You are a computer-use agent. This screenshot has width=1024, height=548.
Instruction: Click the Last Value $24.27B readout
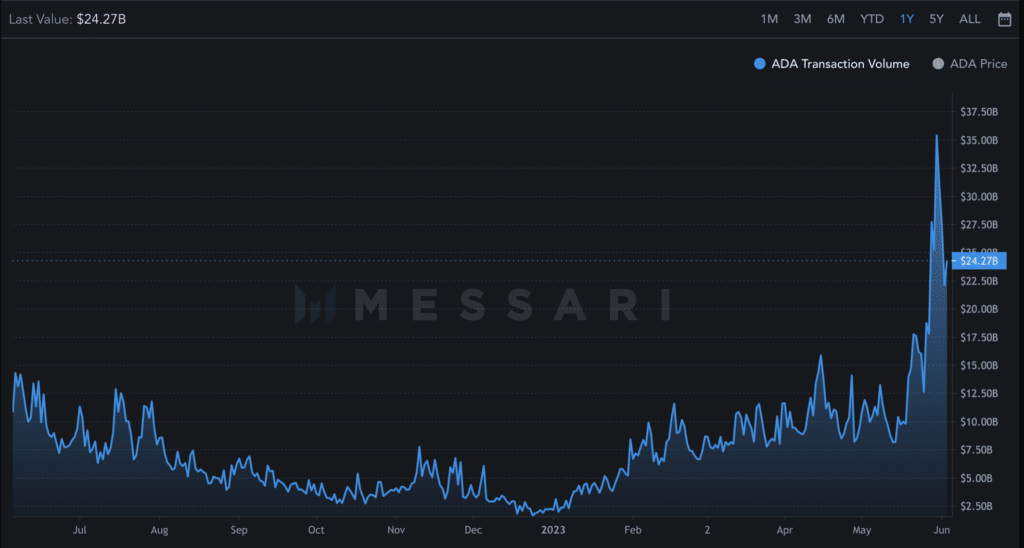coord(67,20)
